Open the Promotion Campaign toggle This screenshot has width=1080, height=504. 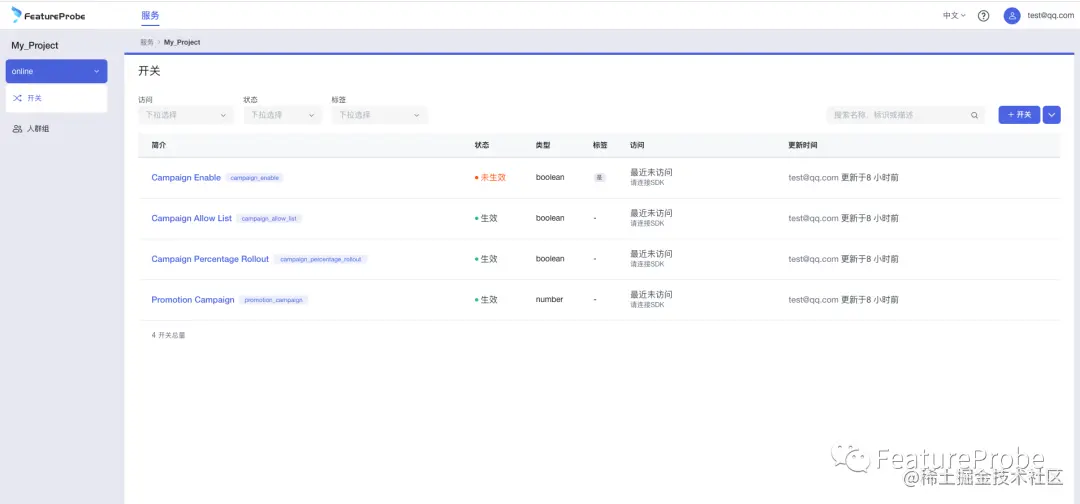[193, 300]
